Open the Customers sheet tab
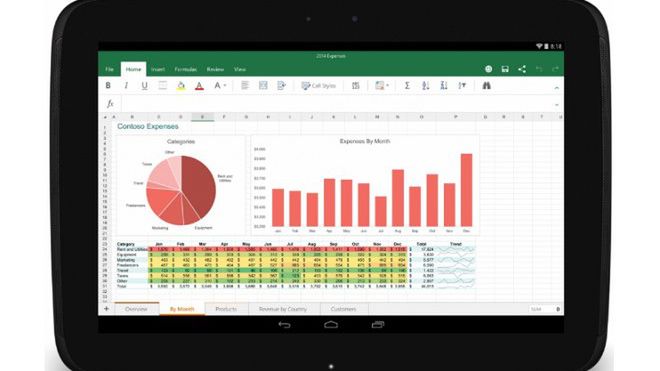Screen dimensions: 660x371 pos(343,309)
